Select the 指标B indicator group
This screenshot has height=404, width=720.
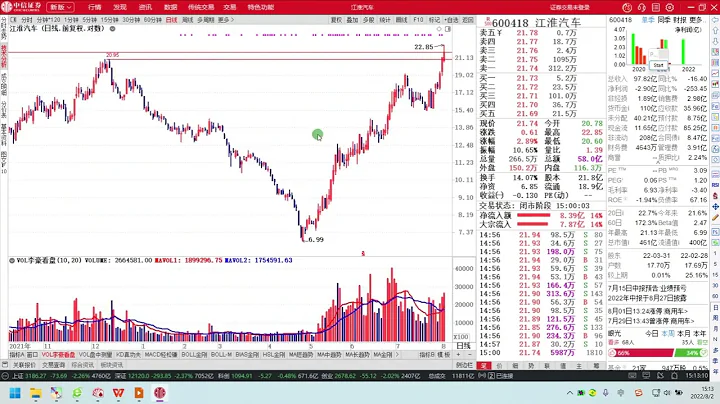(427, 355)
